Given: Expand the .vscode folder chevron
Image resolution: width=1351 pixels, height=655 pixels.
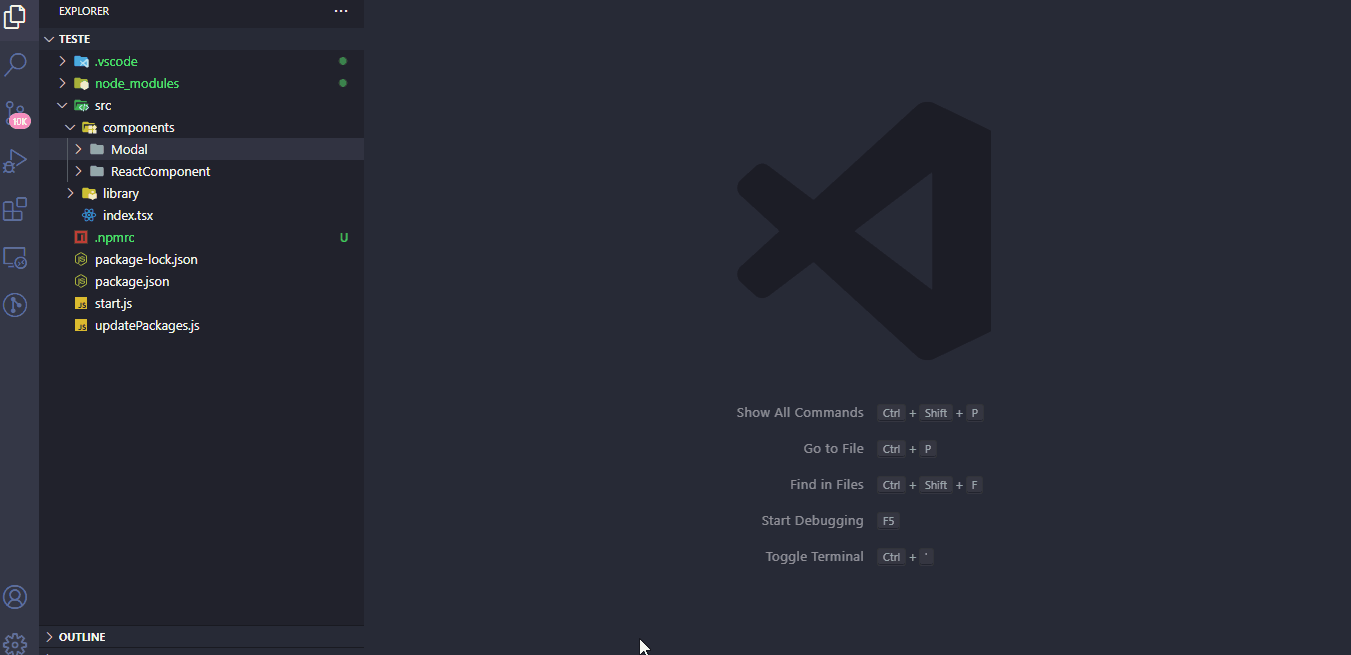Looking at the screenshot, I should point(63,61).
